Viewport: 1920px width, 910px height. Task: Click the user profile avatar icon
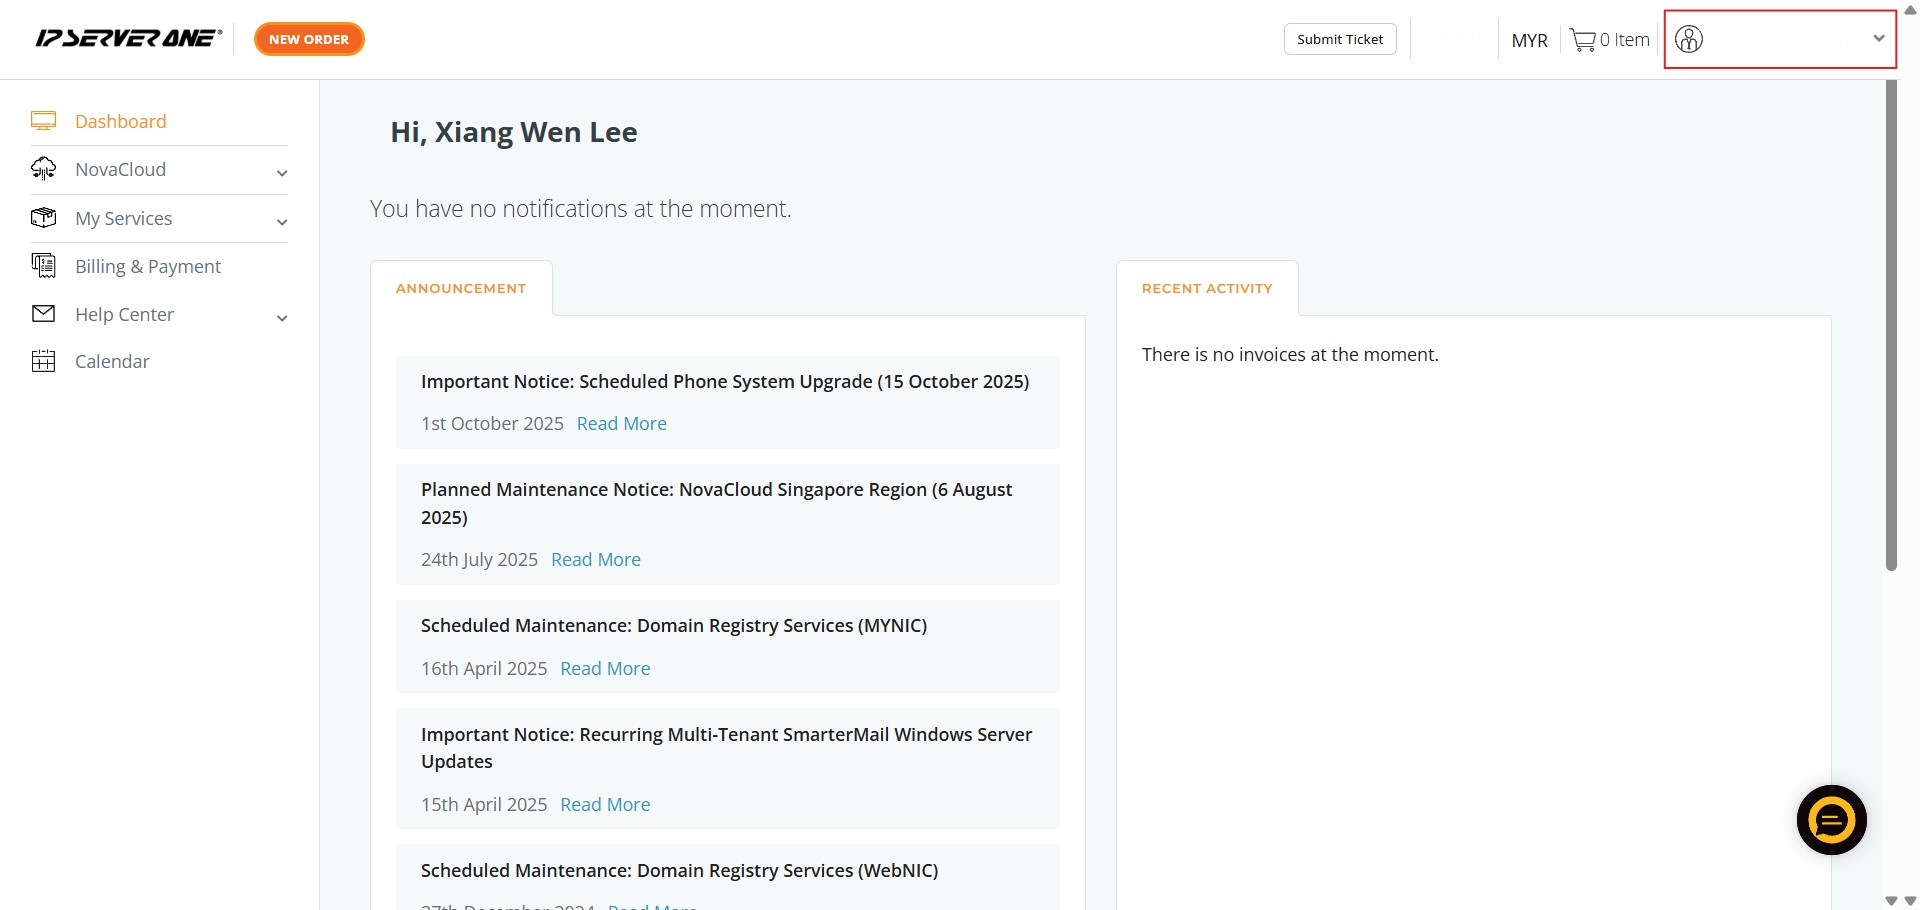tap(1689, 39)
